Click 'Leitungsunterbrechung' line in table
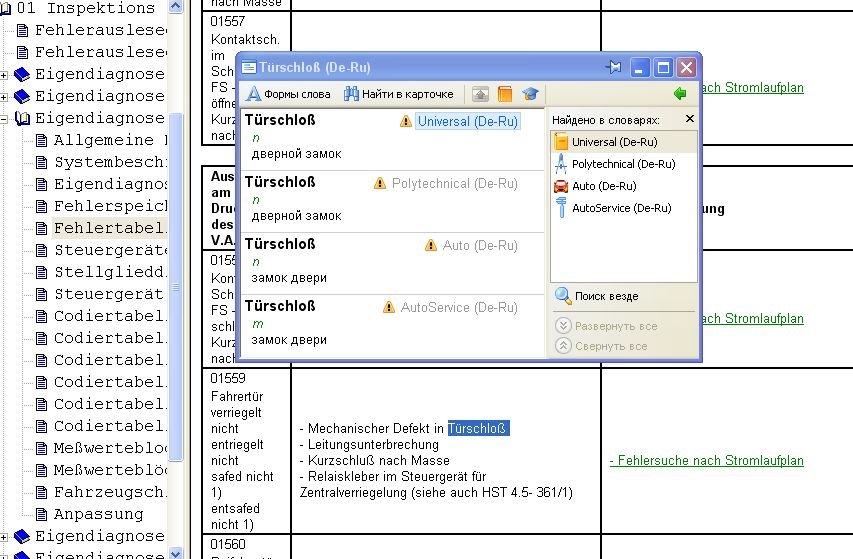Image resolution: width=853 pixels, height=559 pixels. [x=369, y=445]
